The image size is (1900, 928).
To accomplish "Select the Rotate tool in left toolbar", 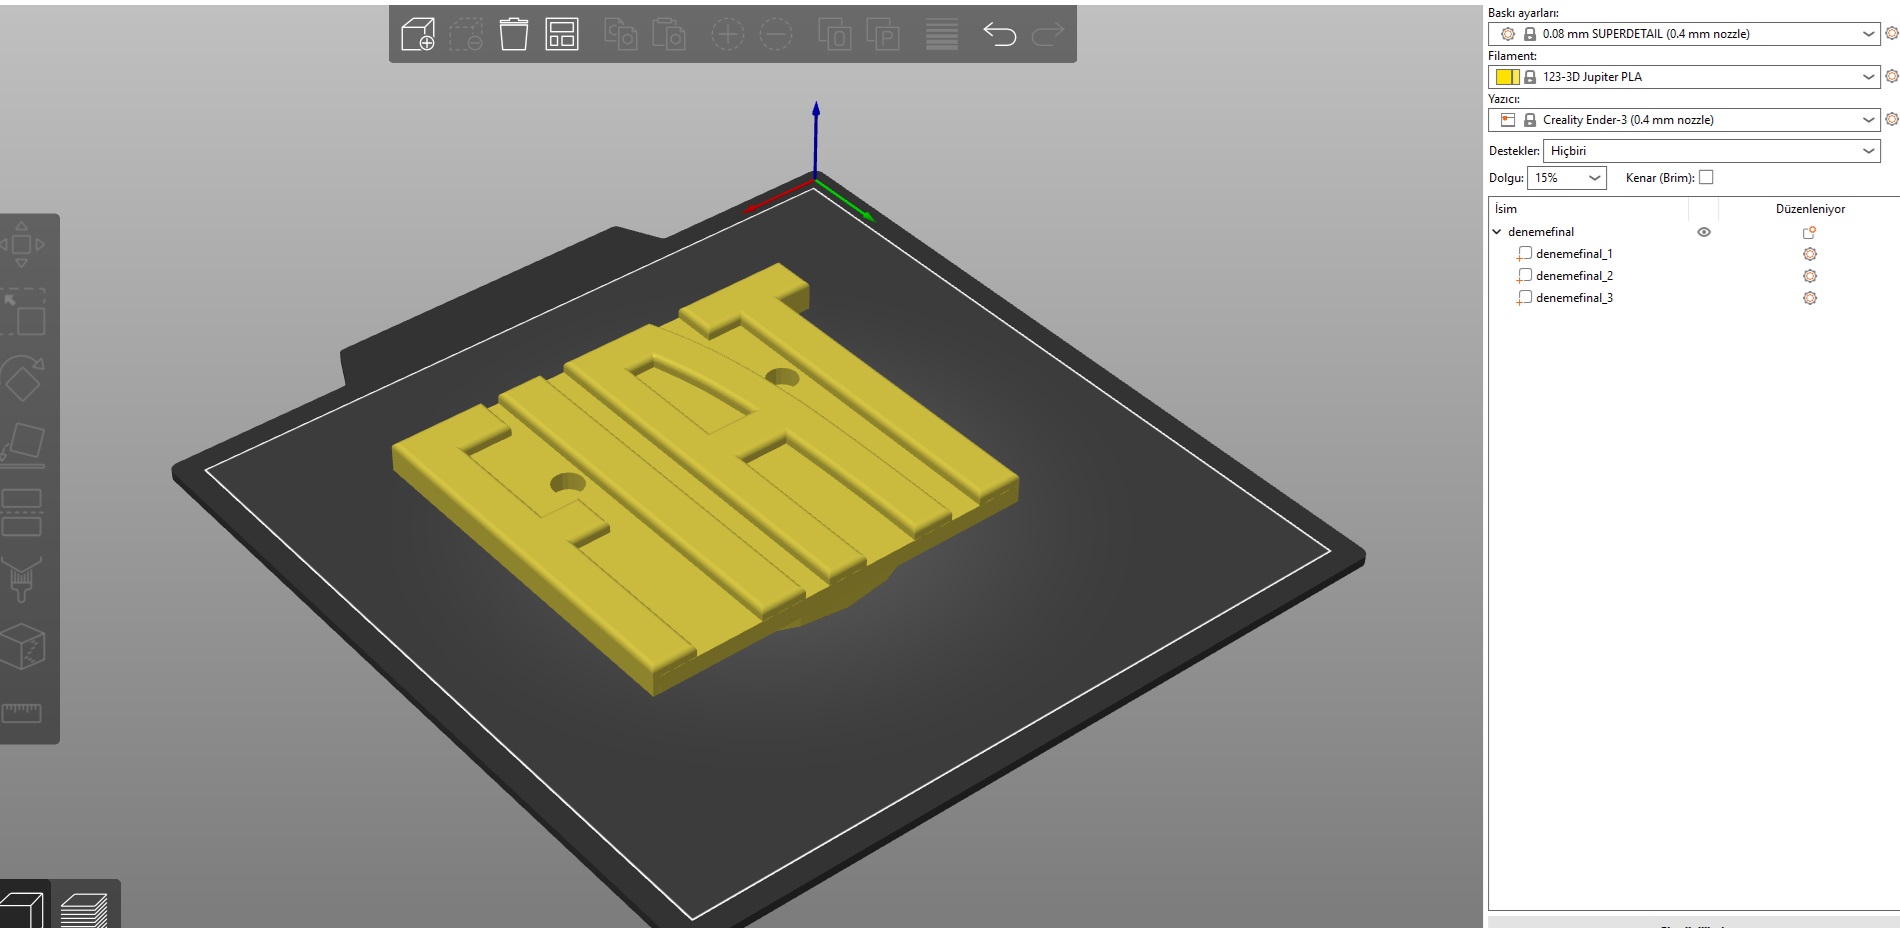I will click(x=22, y=378).
